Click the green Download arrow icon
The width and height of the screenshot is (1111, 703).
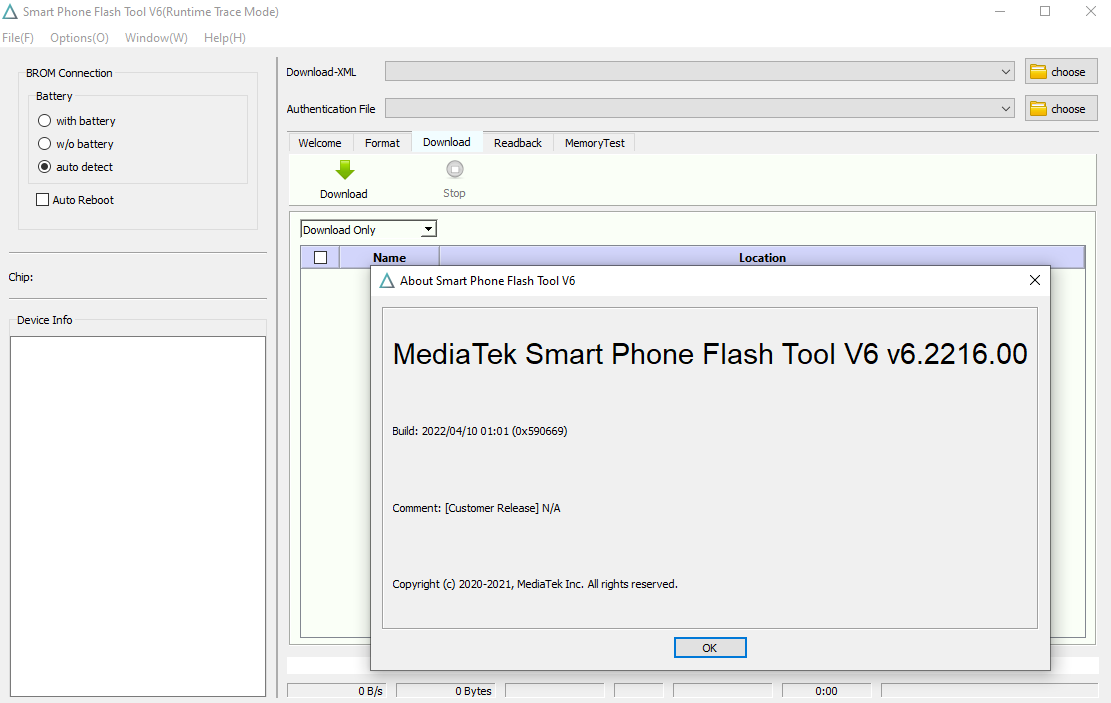(x=345, y=170)
